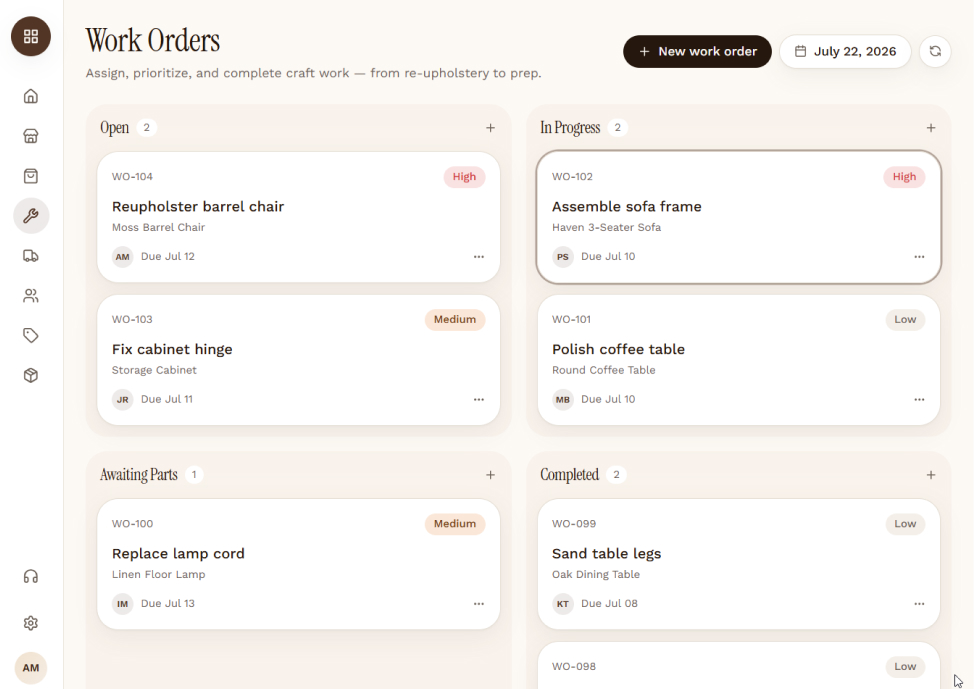Click the Linen Floor Lamp text
Screen dimensions: 974x689
click(x=158, y=575)
